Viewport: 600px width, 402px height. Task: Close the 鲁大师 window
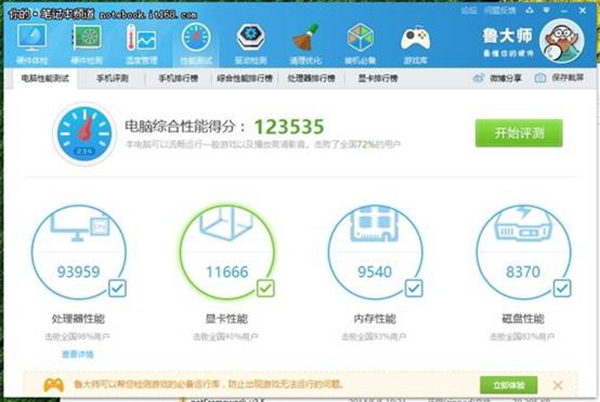coord(582,10)
